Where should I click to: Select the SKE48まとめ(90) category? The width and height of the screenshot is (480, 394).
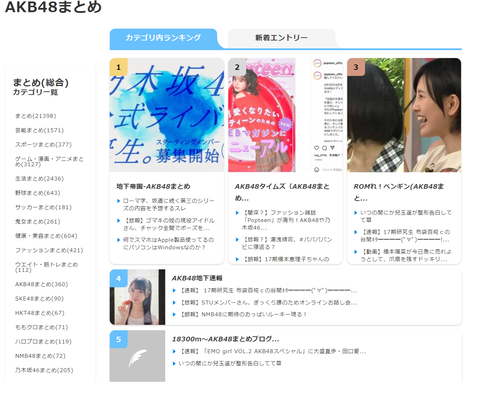[x=39, y=299]
